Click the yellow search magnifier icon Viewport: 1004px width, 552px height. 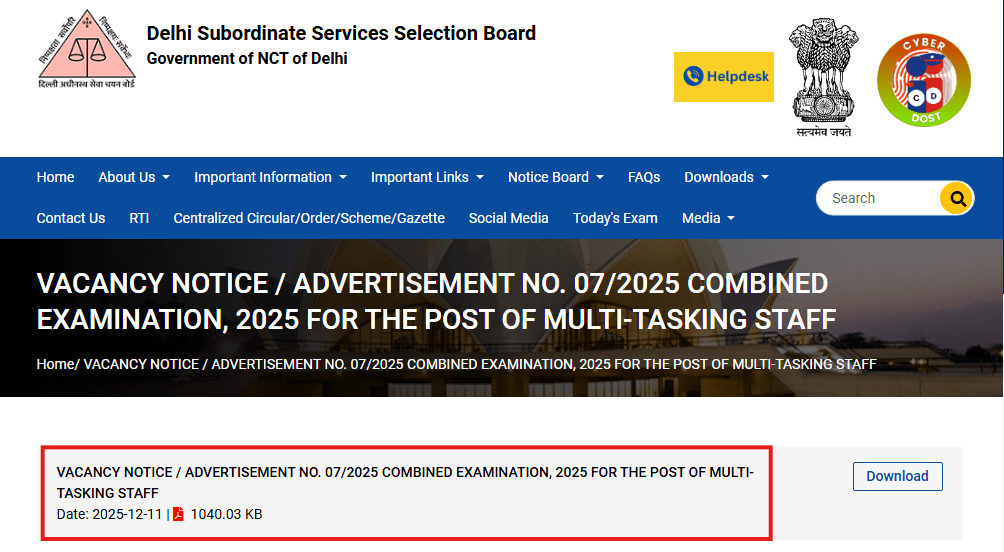coord(957,198)
